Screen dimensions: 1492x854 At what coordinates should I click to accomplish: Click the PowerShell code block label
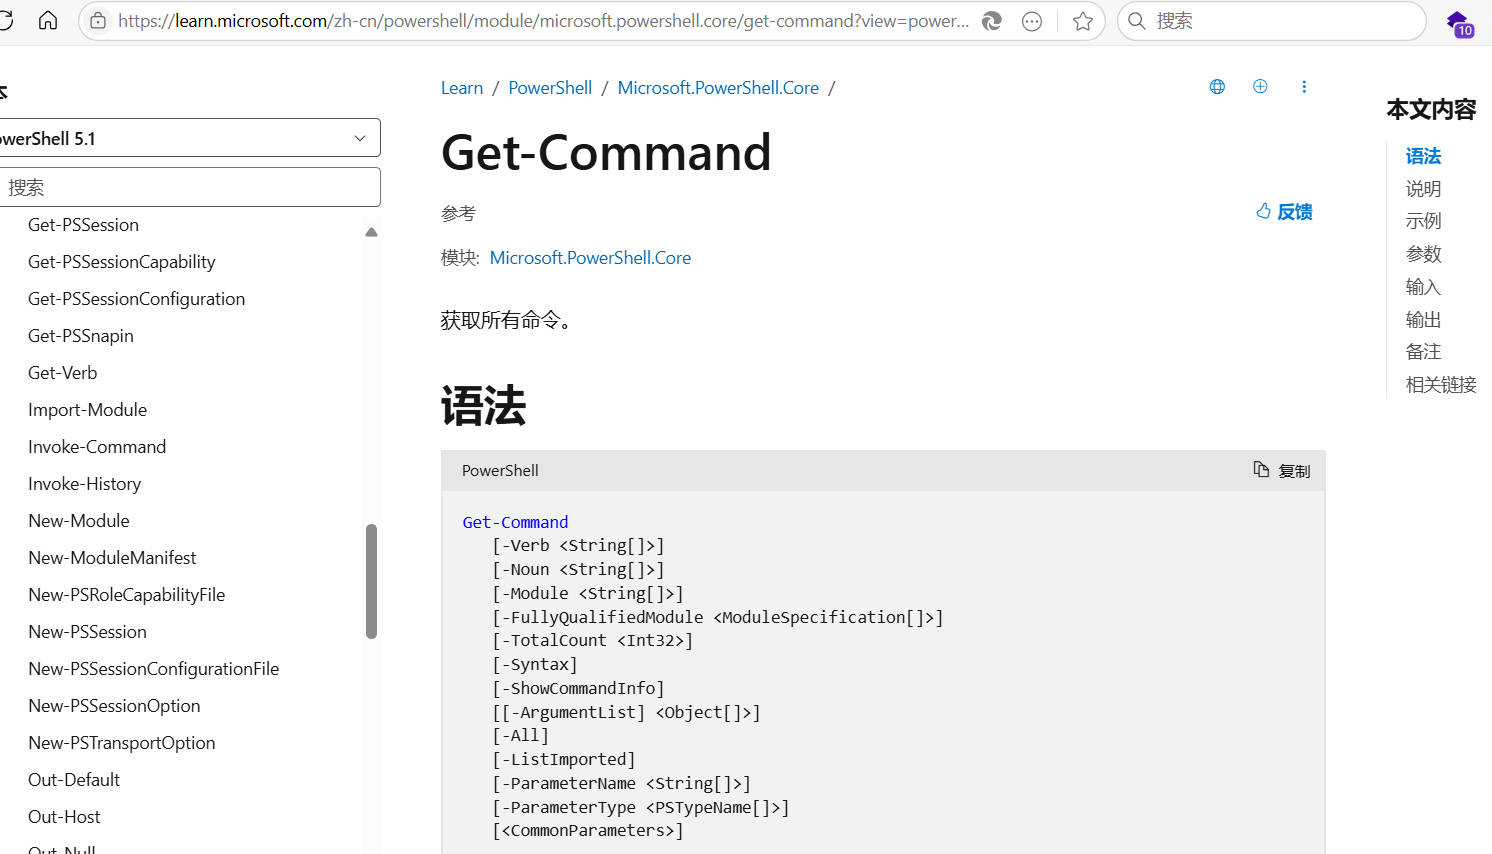500,471
